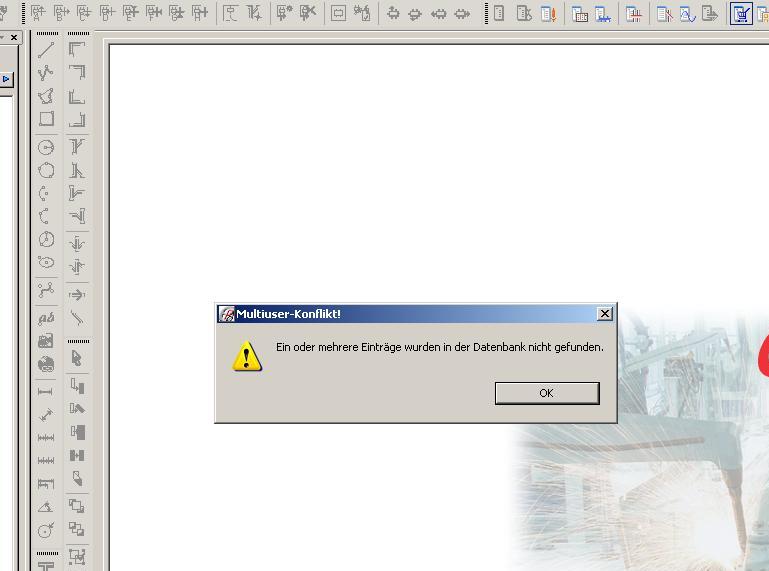Image resolution: width=769 pixels, height=571 pixels.
Task: Select the Continued dimension tool
Action: tap(46, 438)
